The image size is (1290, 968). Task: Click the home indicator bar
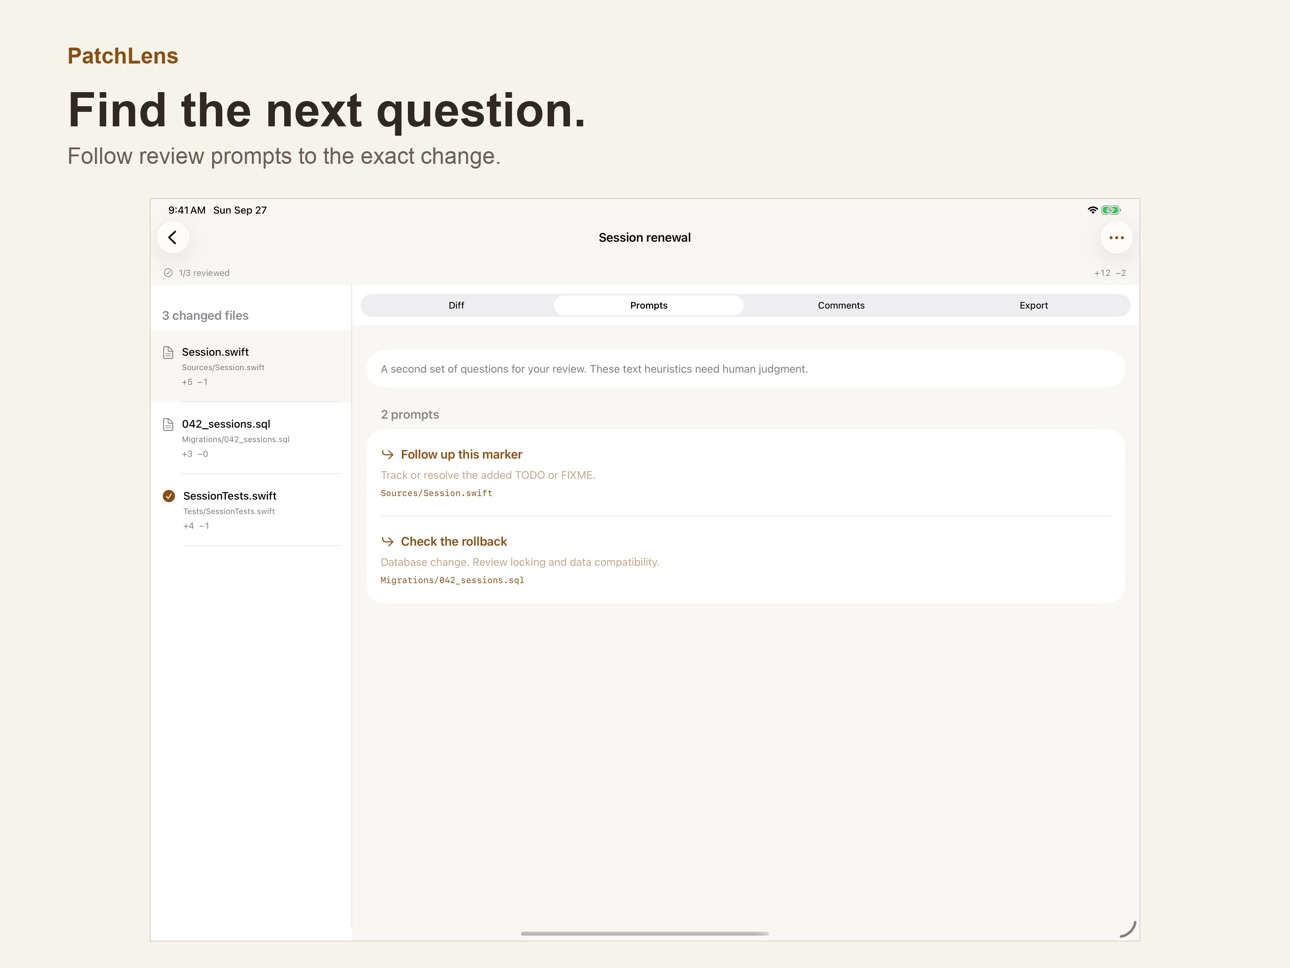(645, 933)
